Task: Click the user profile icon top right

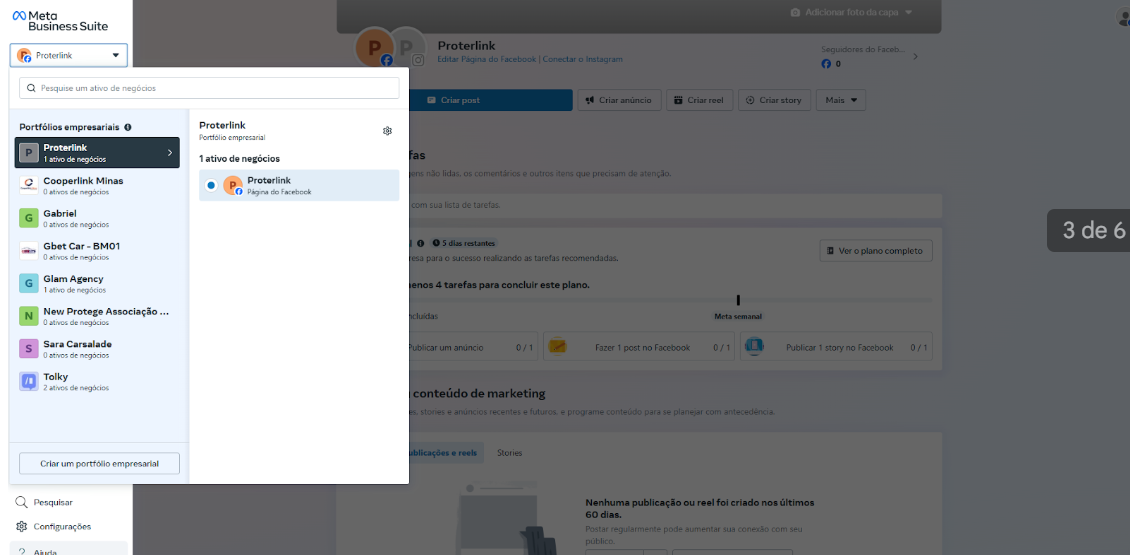Action: pos(1123,19)
